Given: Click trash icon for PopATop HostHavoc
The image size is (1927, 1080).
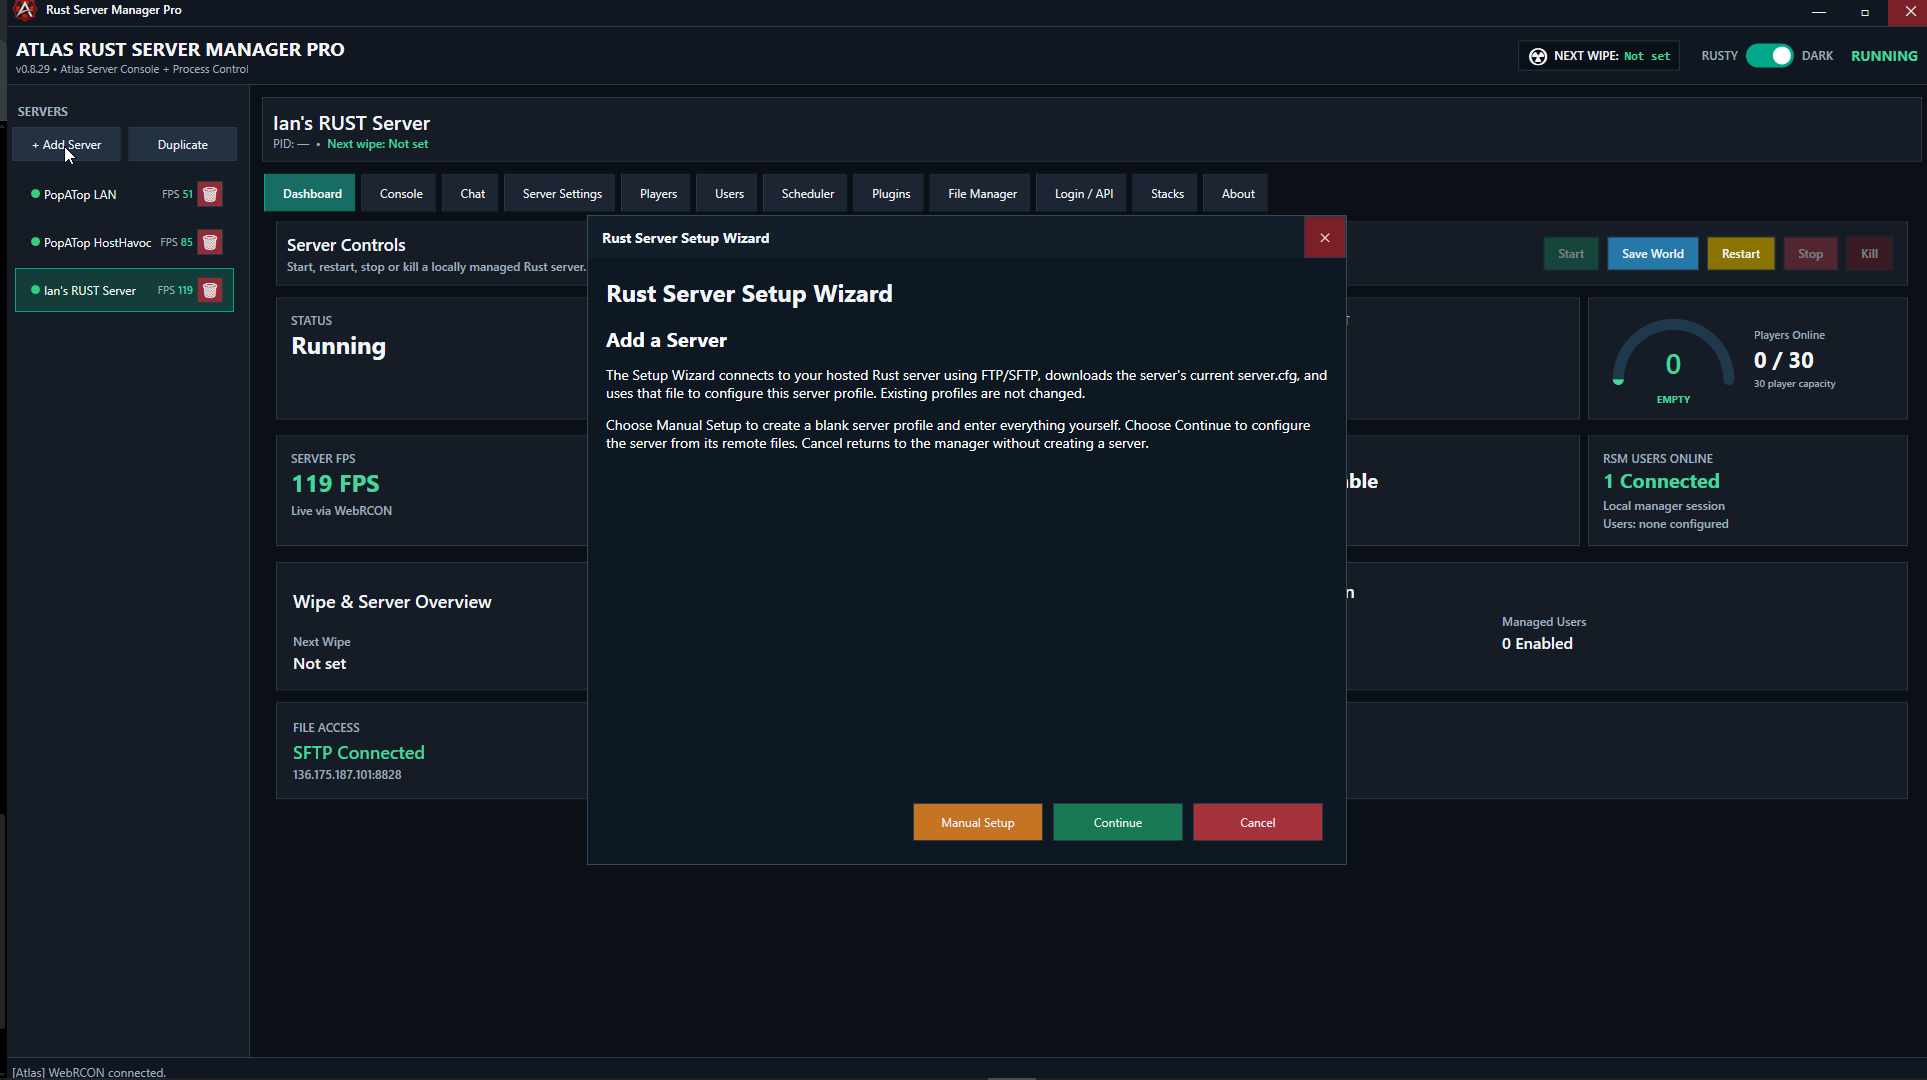Looking at the screenshot, I should click(x=210, y=242).
